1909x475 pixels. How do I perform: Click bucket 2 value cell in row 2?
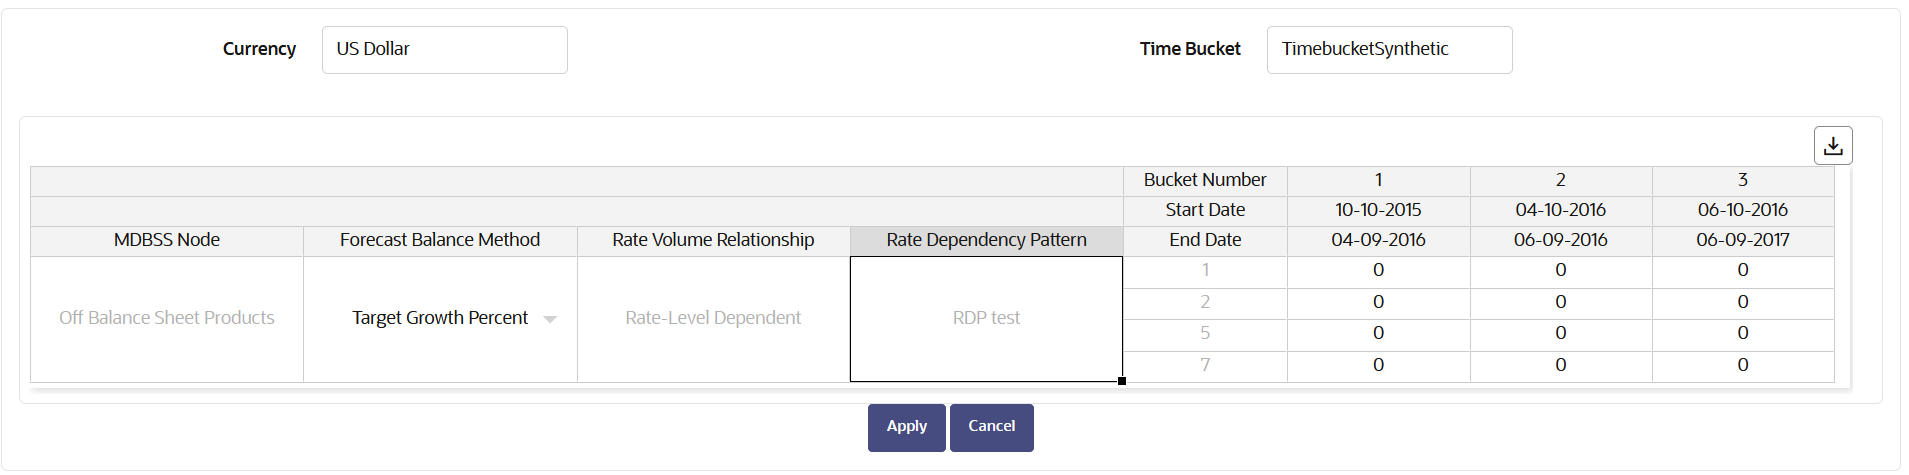pos(1560,303)
